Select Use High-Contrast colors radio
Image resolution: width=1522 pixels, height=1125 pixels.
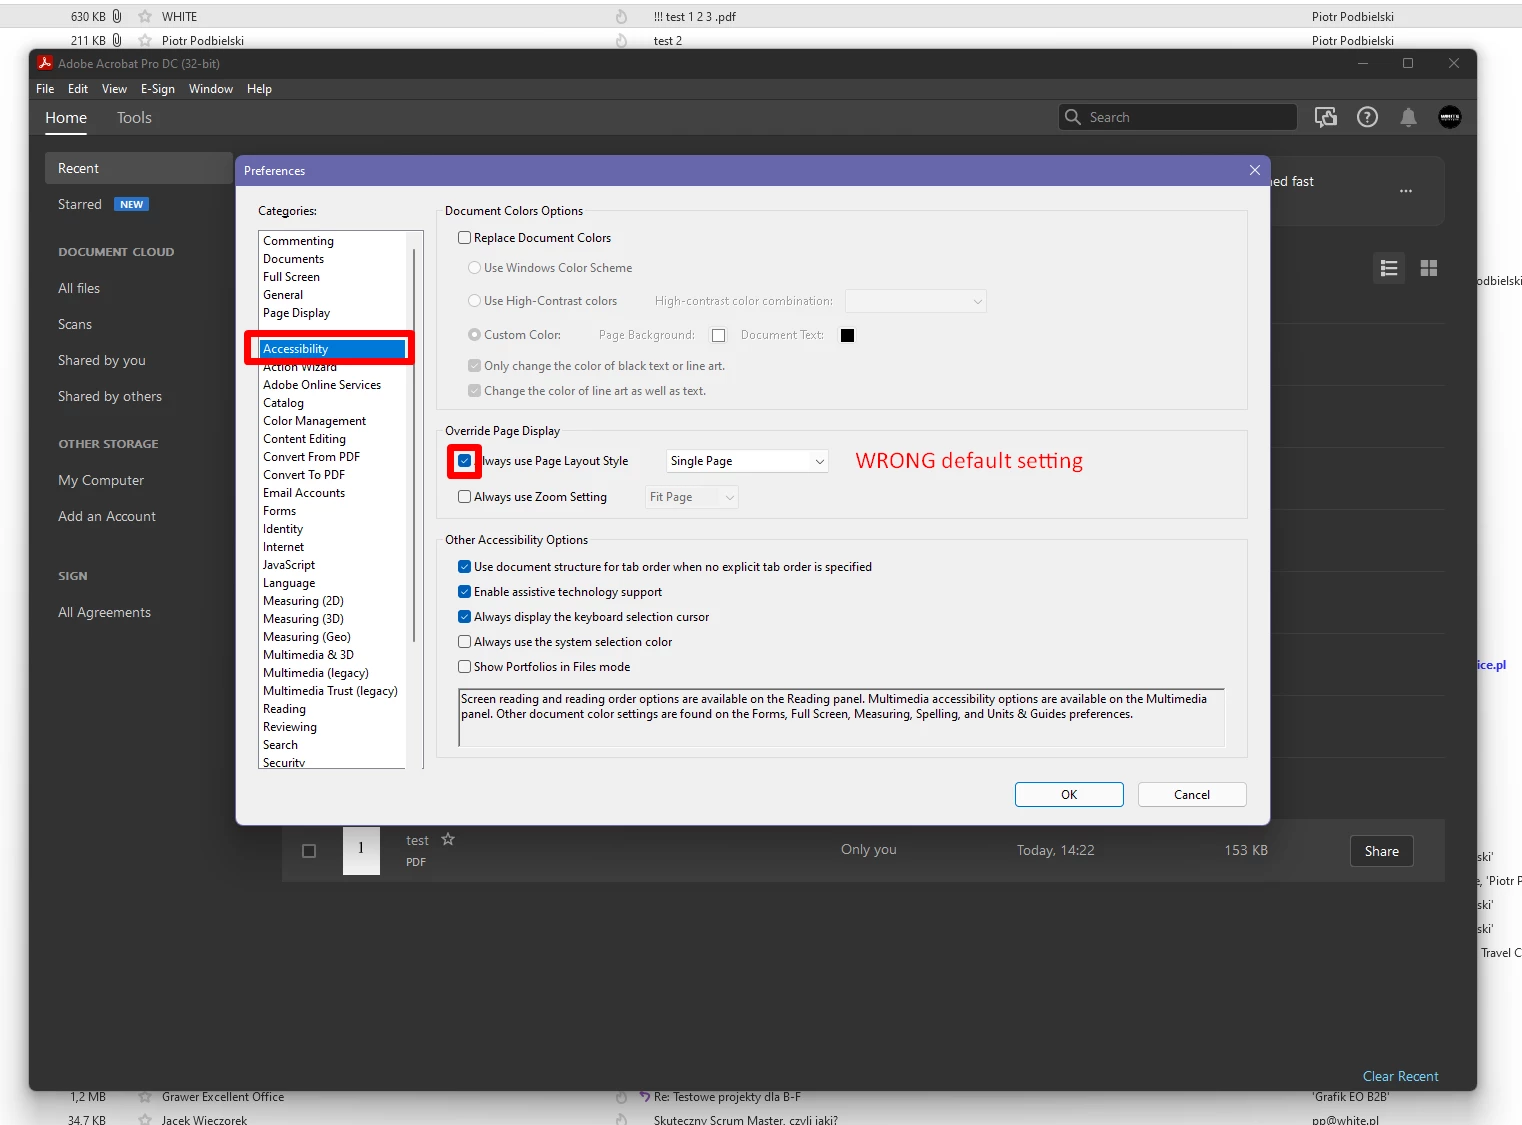(x=474, y=301)
